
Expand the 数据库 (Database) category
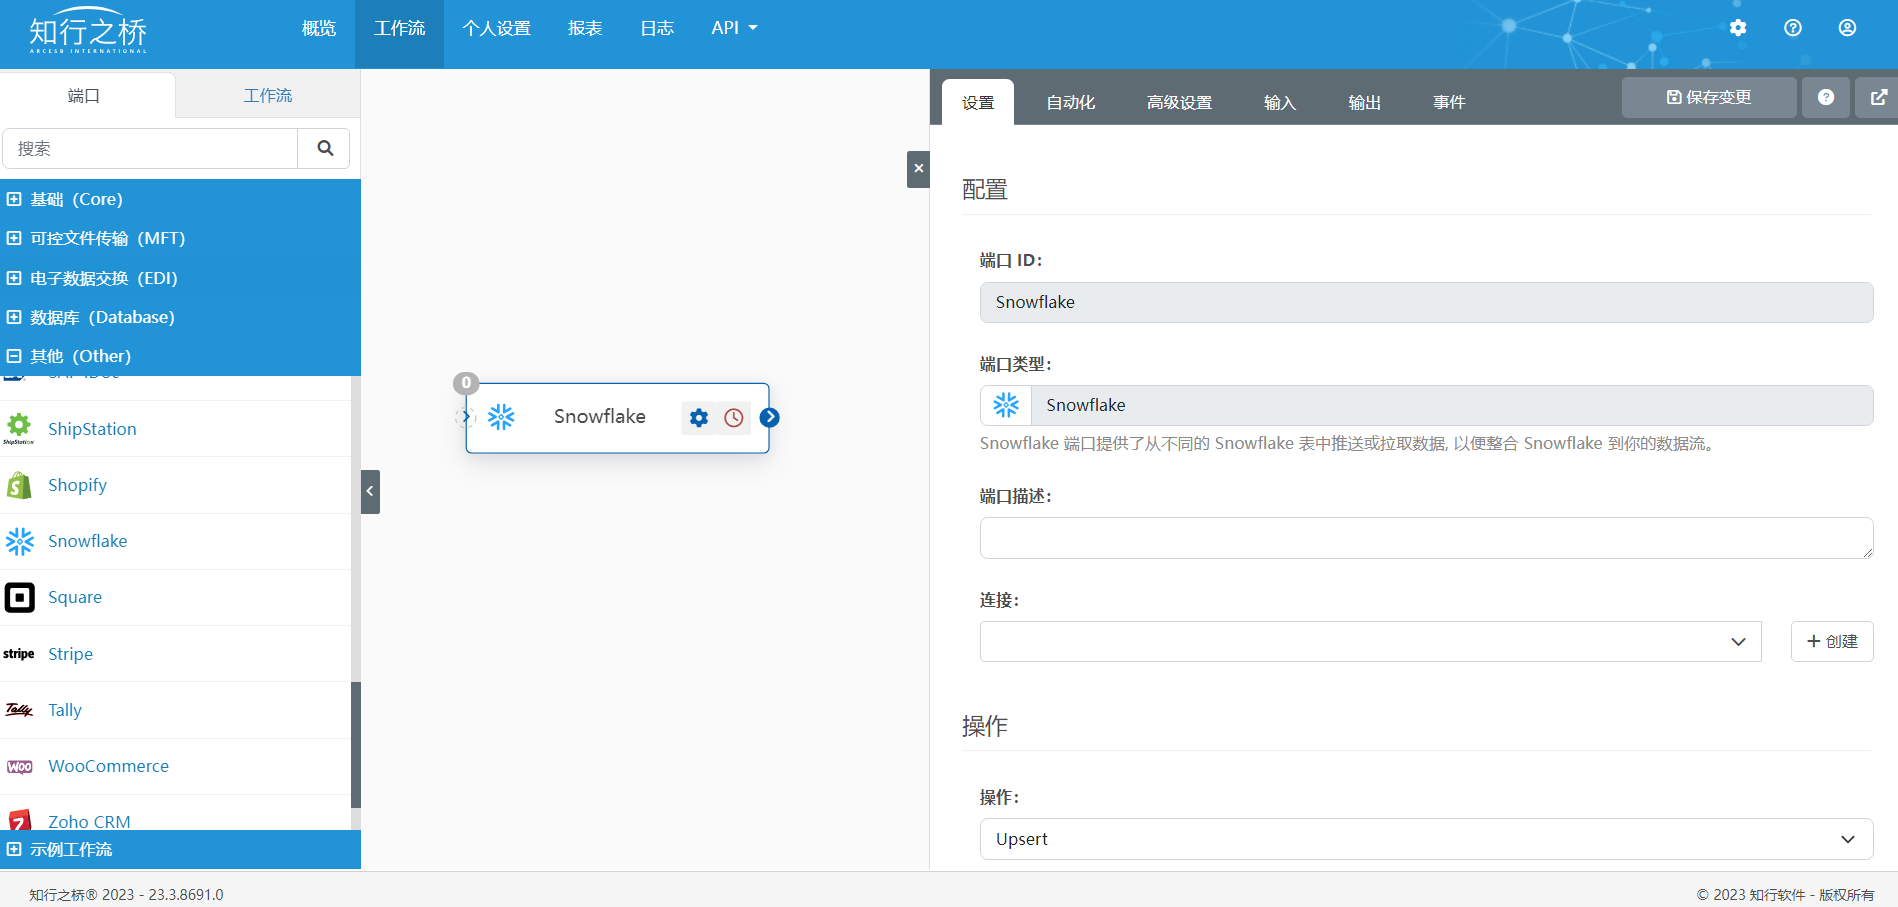click(x=180, y=317)
